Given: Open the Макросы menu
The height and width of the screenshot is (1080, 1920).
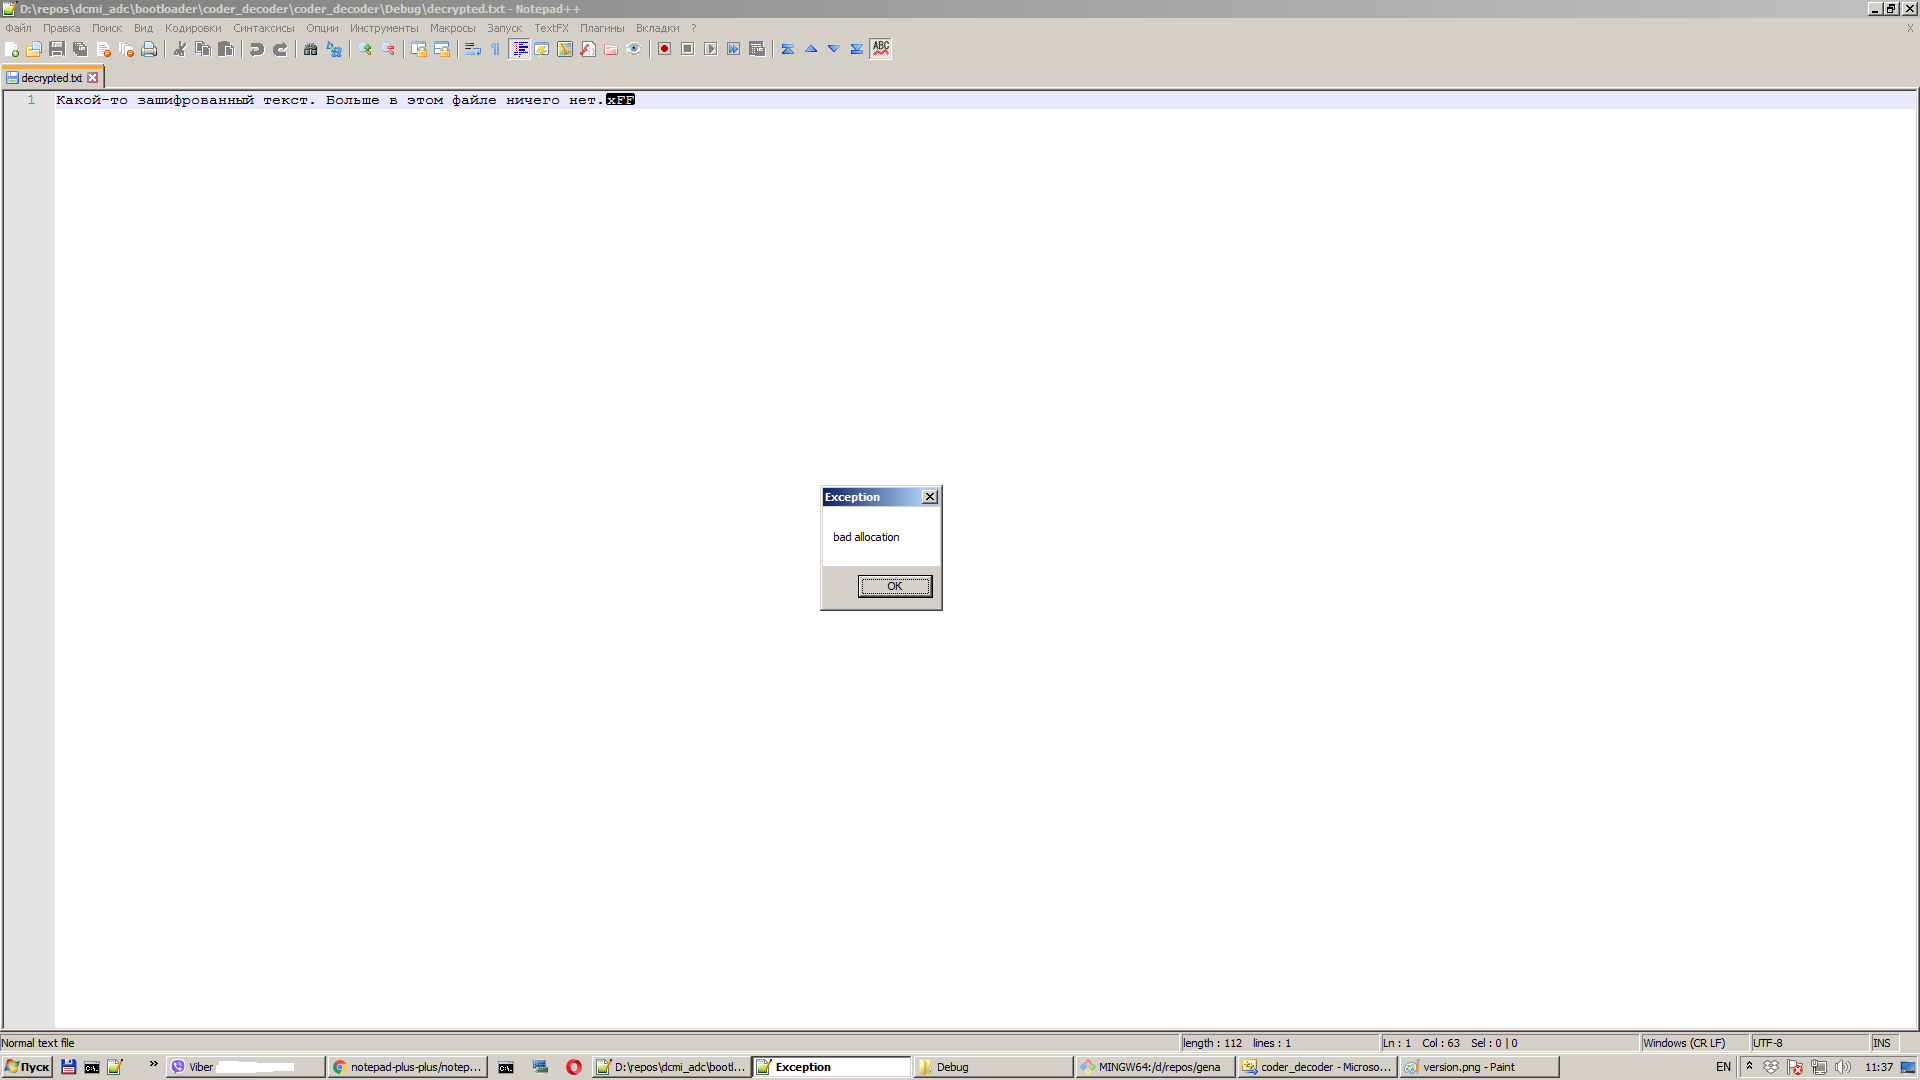Looking at the screenshot, I should coord(453,28).
